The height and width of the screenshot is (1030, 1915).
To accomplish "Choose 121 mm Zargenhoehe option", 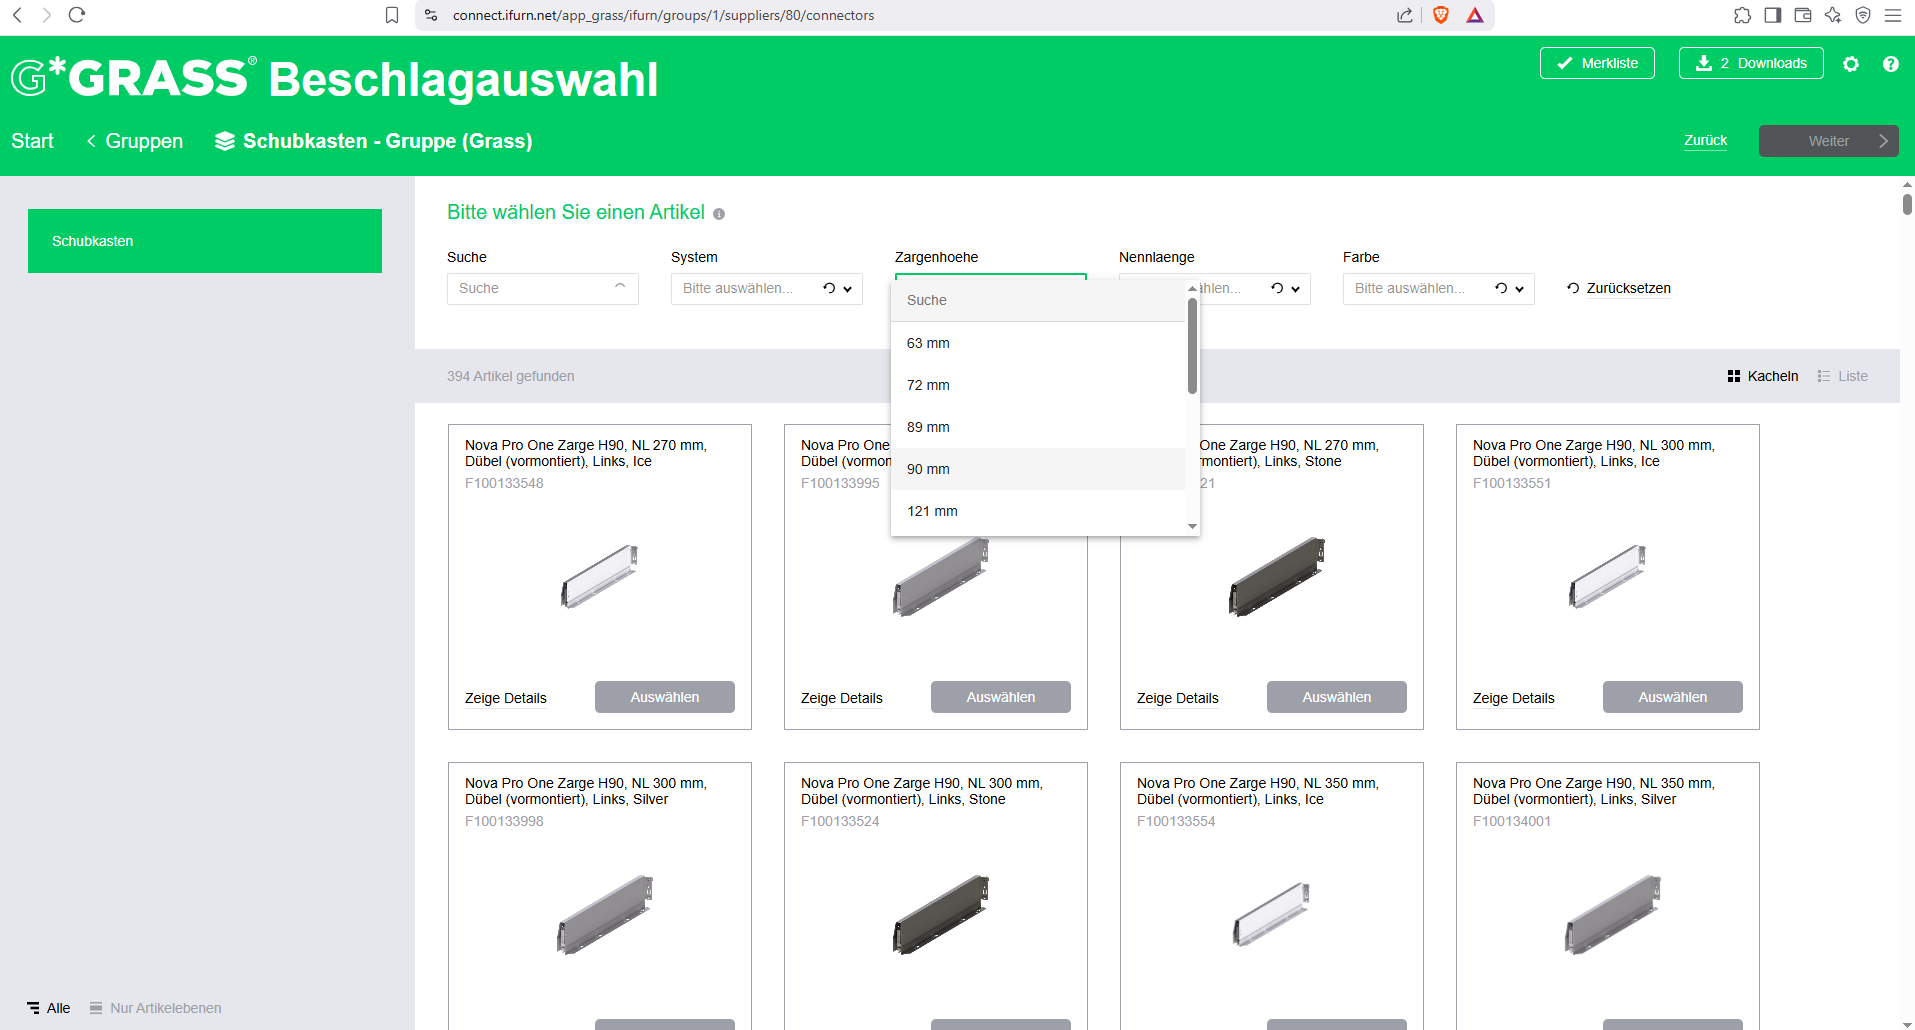I will point(1037,511).
